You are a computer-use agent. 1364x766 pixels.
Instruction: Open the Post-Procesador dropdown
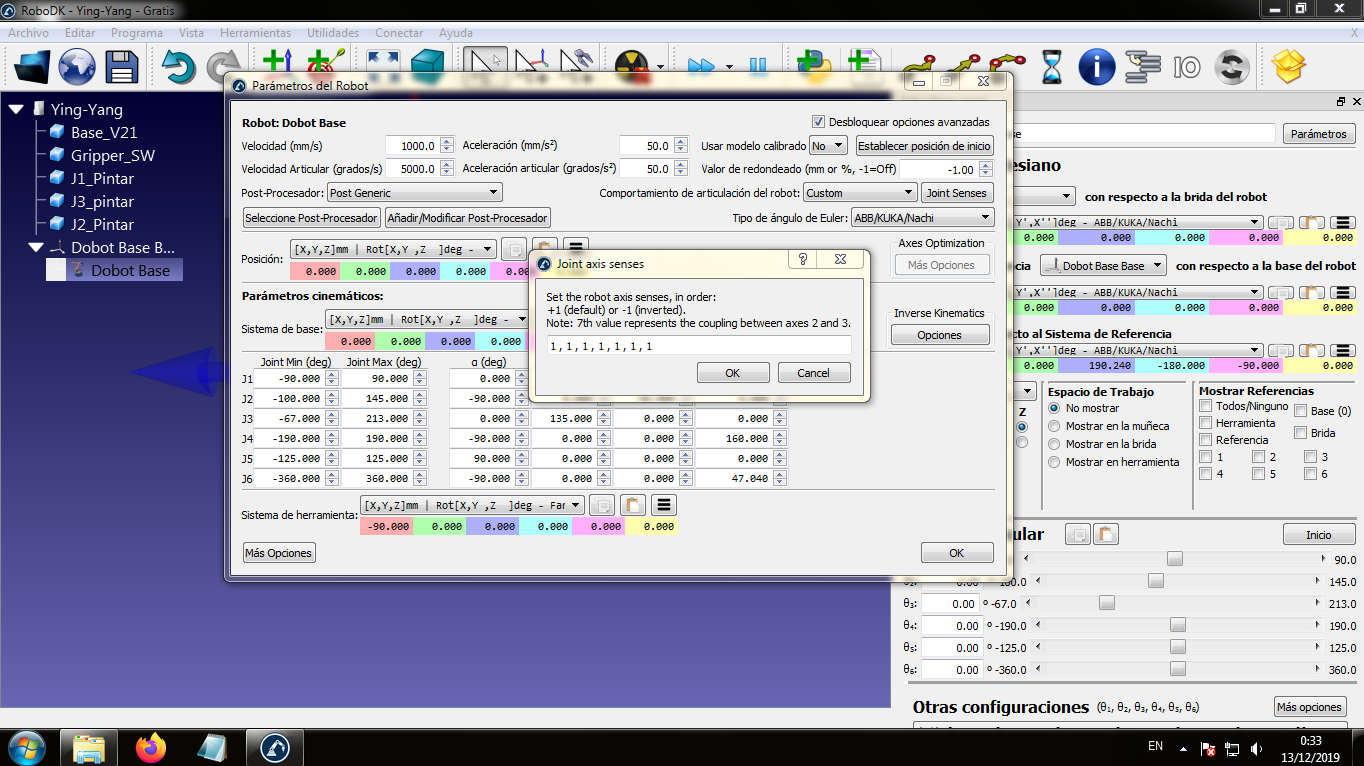coord(414,193)
